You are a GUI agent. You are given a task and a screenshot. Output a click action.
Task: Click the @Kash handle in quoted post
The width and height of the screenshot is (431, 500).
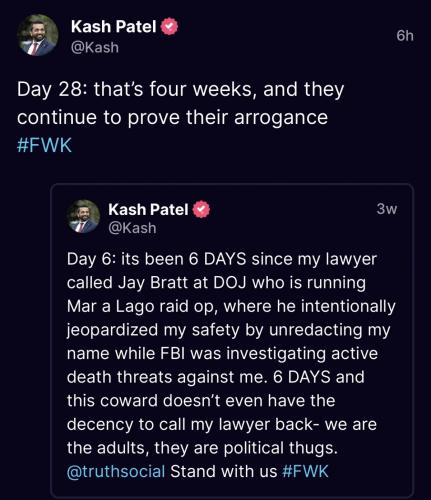[132, 228]
